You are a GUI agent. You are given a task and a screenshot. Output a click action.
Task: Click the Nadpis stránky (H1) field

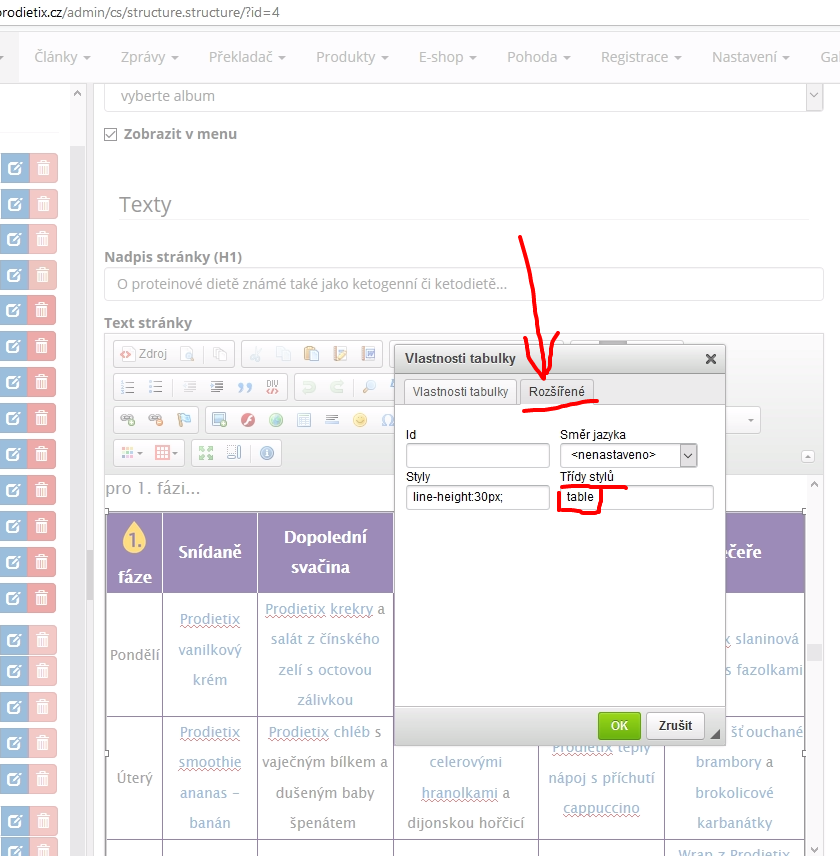[463, 284]
